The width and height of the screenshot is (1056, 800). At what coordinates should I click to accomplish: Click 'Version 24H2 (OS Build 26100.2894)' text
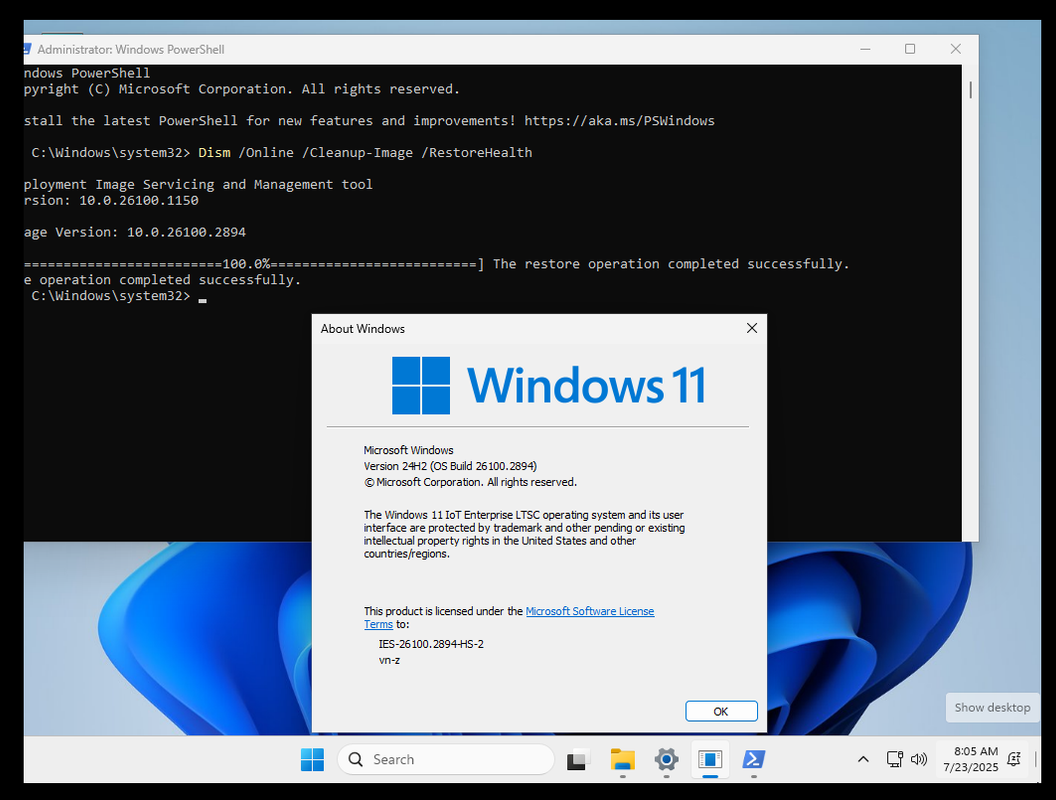pos(450,466)
